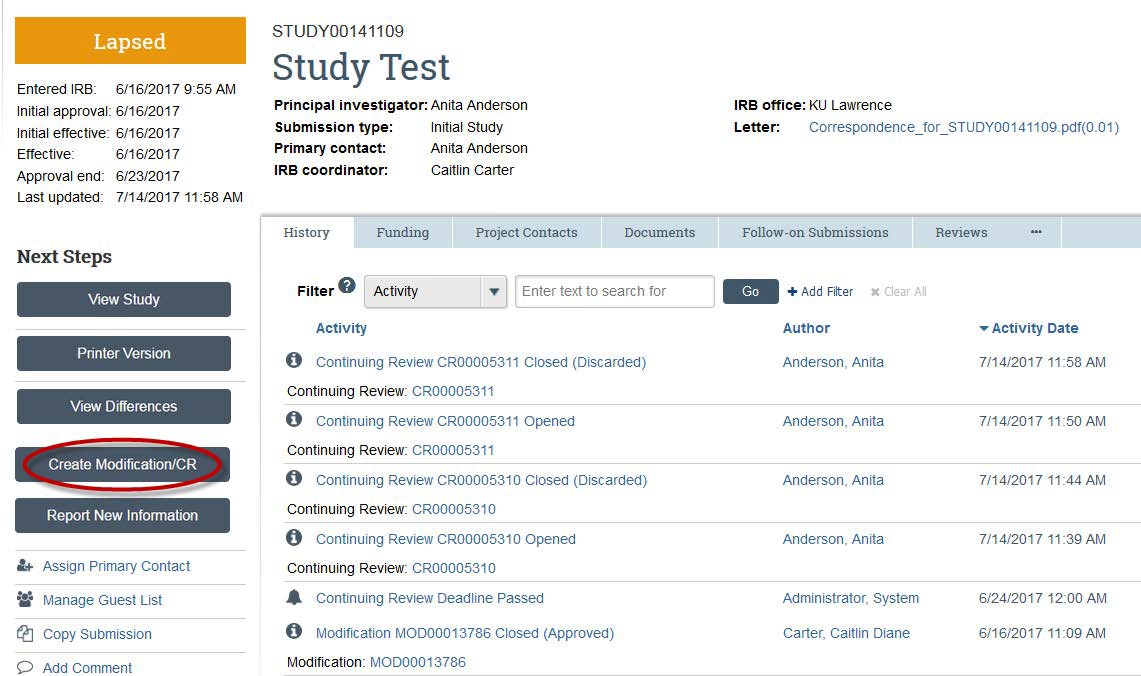Click the Manage Guest List link
The image size is (1141, 676).
pos(103,600)
